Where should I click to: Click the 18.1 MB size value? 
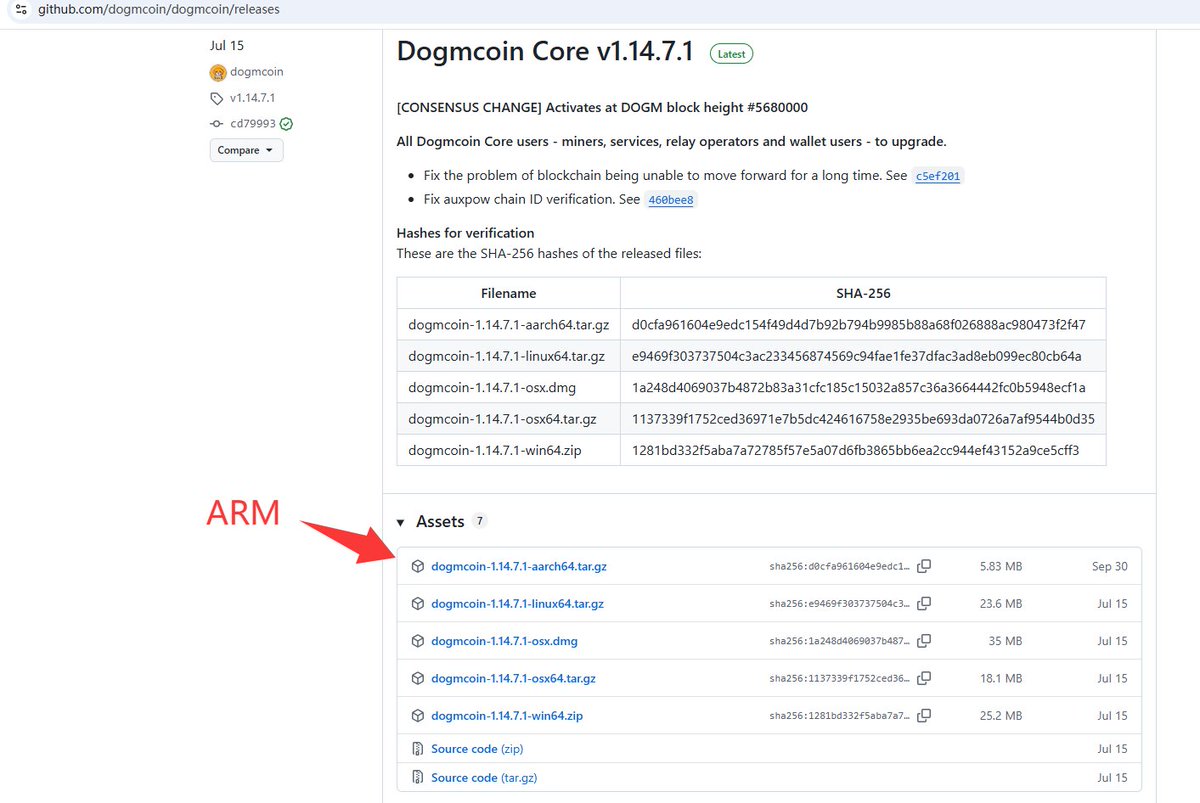(1001, 678)
